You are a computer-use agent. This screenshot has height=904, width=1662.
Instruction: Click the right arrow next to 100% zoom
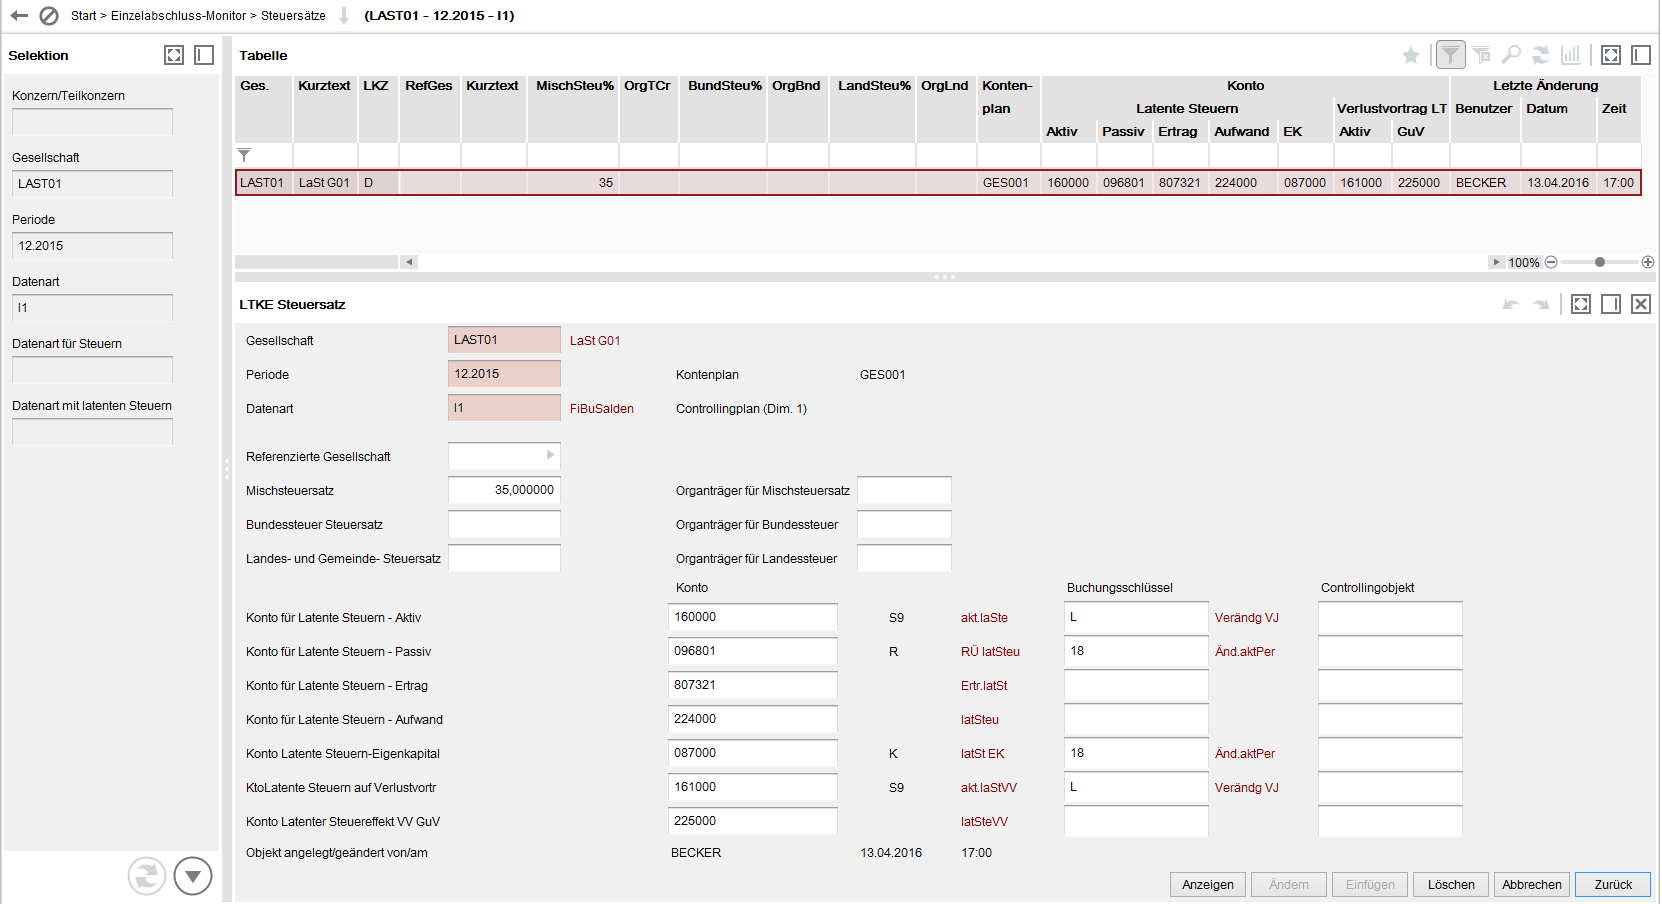pyautogui.click(x=1497, y=262)
